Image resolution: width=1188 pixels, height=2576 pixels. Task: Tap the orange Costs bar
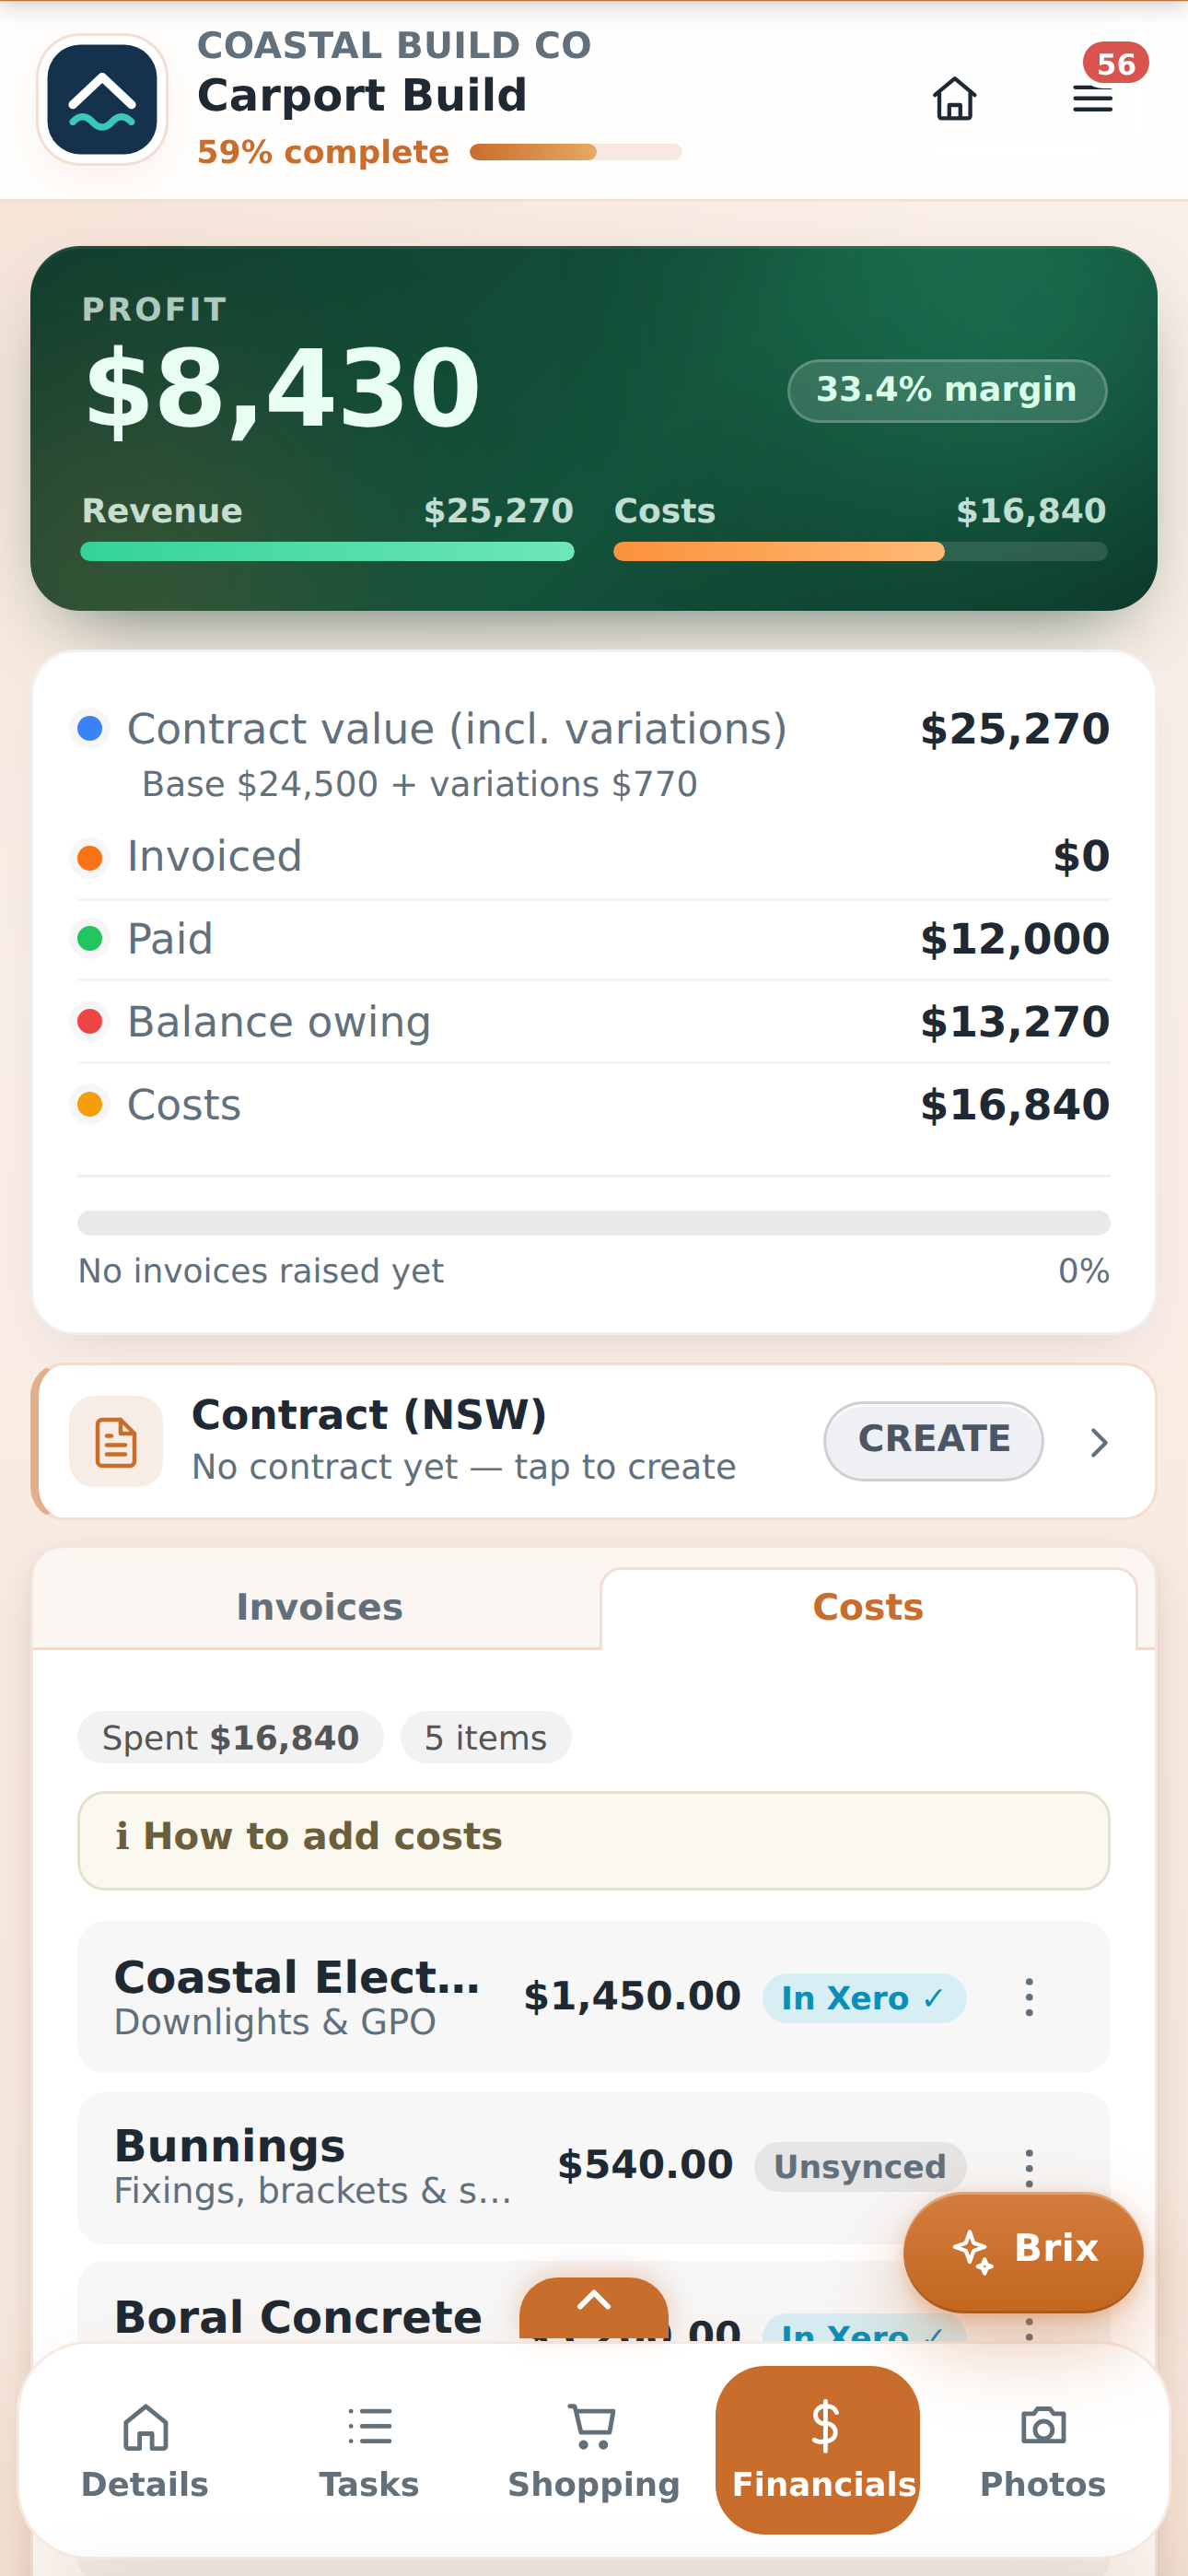tap(860, 551)
